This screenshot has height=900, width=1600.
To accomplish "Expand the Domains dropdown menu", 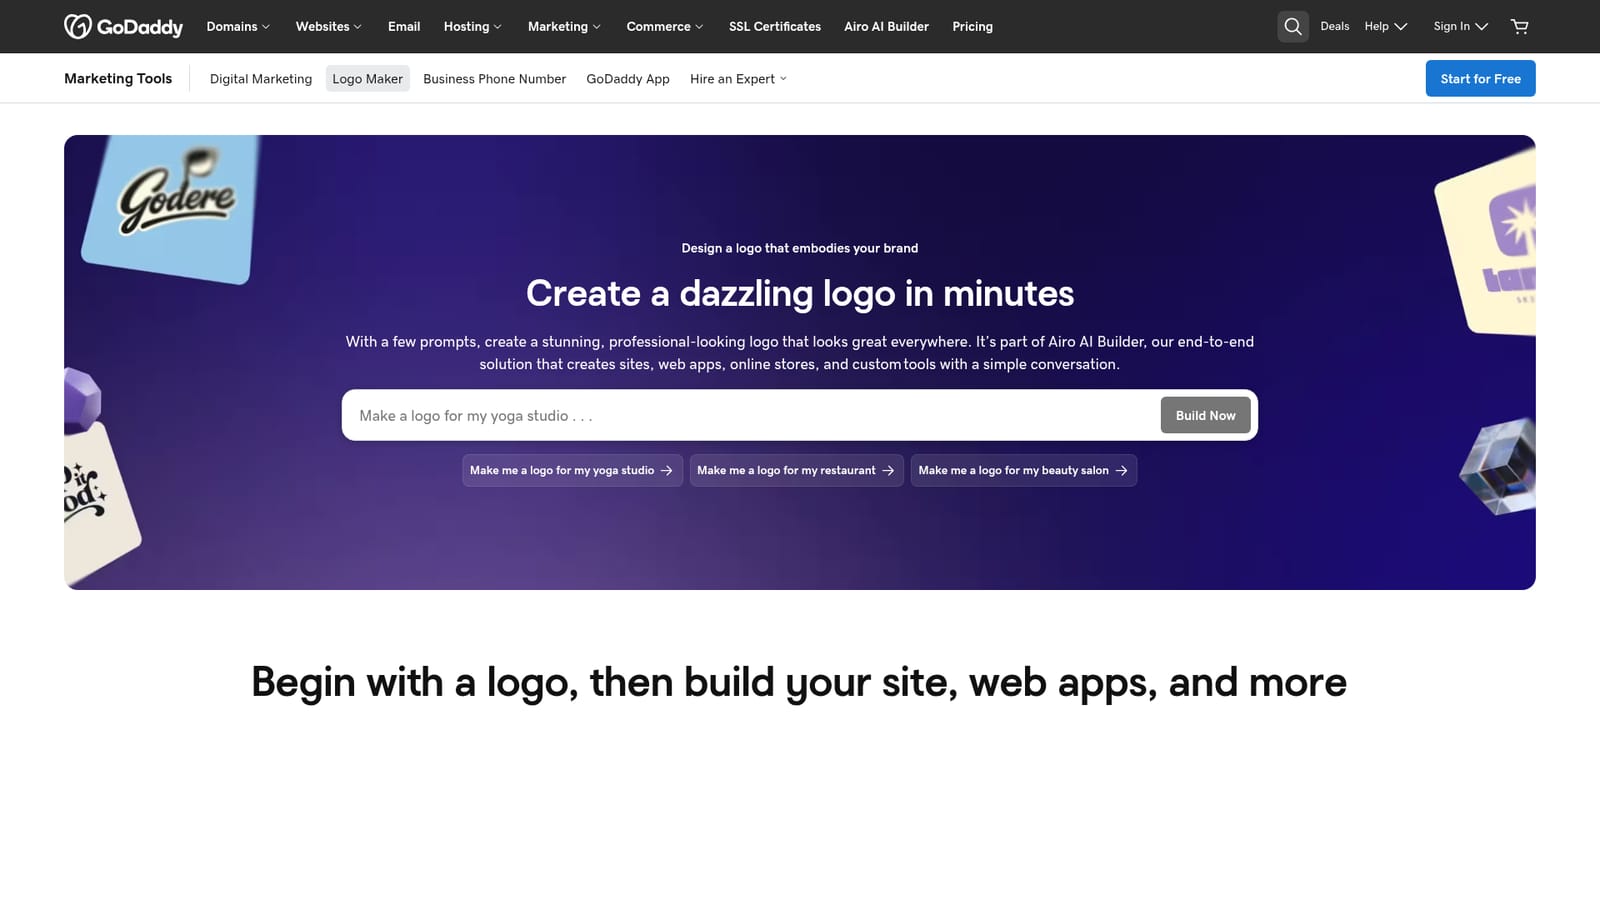I will [x=238, y=26].
